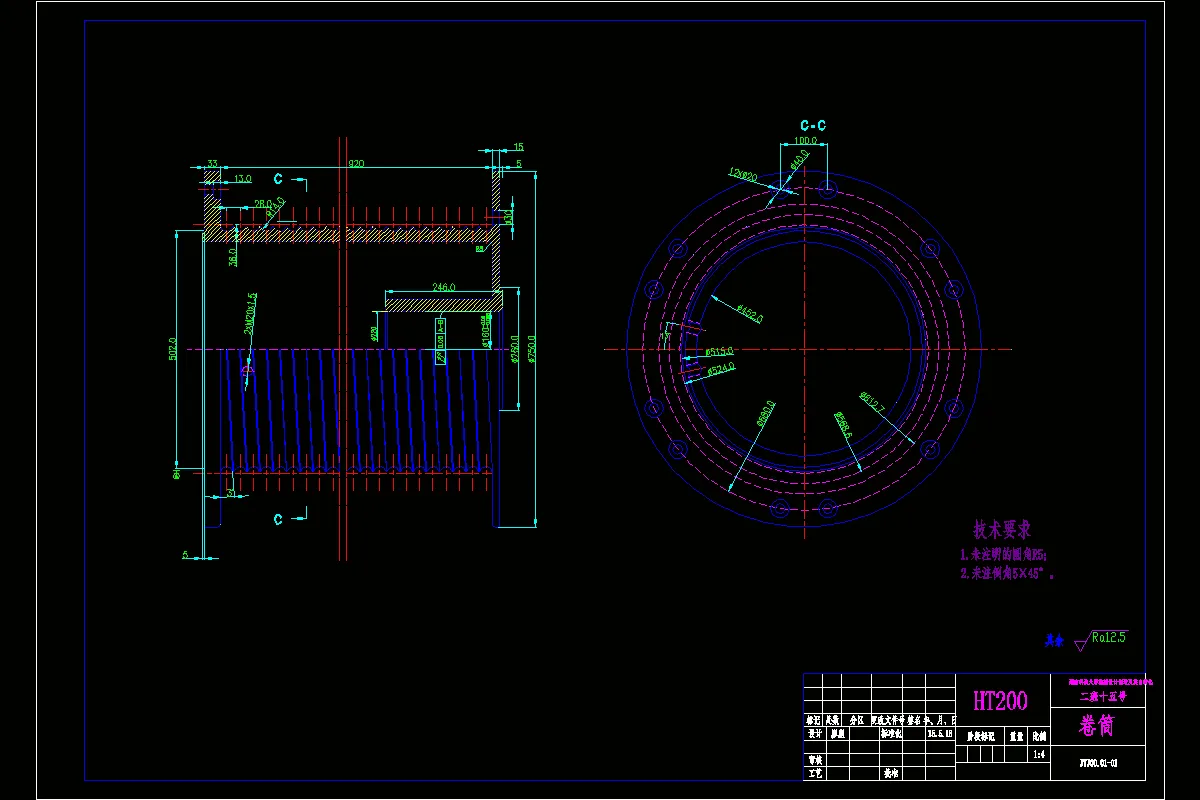1200x800 pixels.
Task: Click the HT200 material label in title block
Action: click(1000, 700)
